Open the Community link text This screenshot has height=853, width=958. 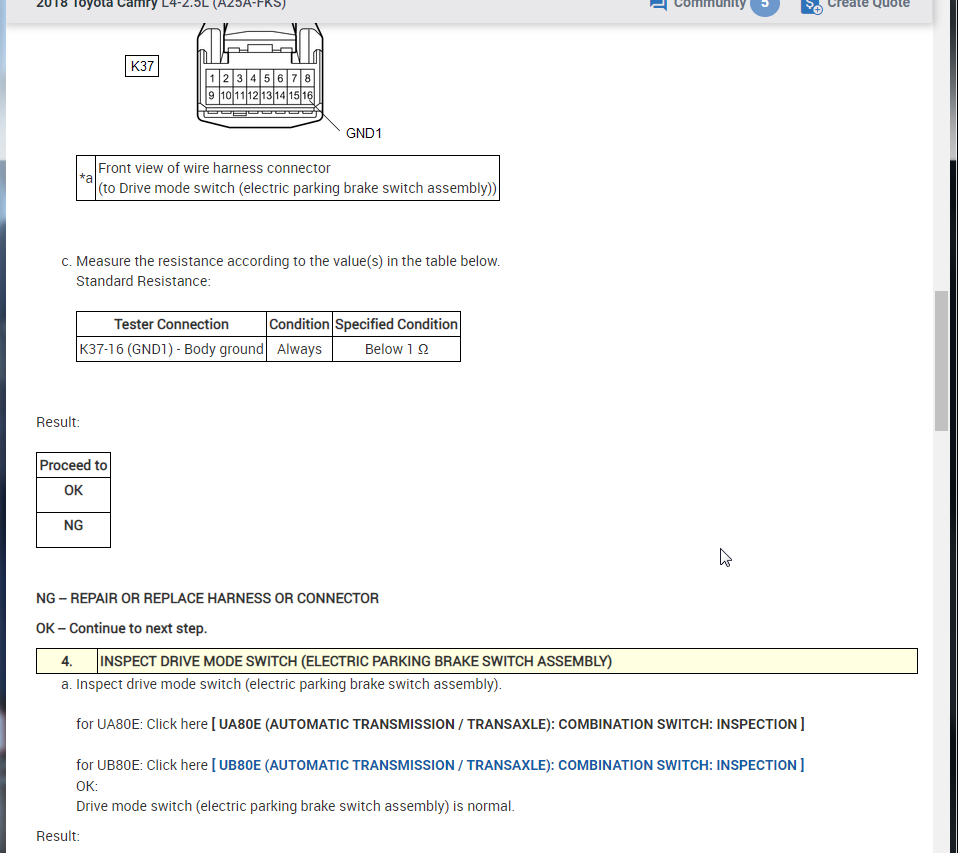(709, 4)
